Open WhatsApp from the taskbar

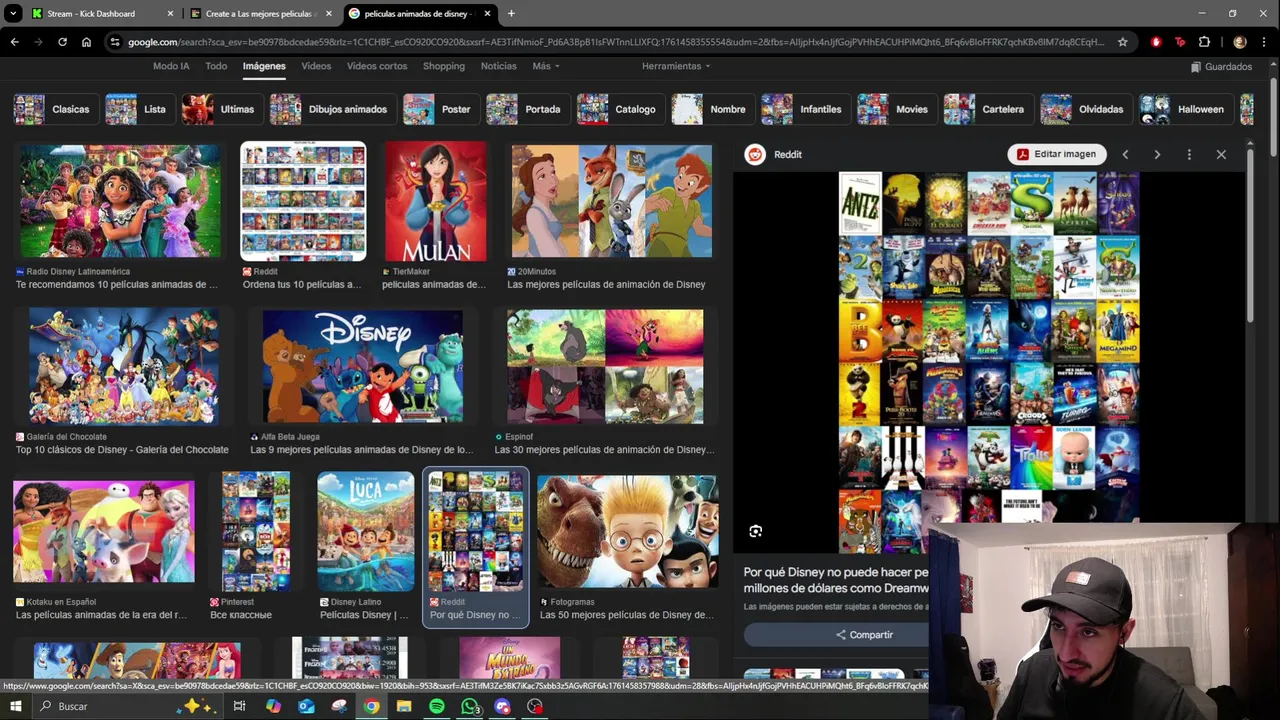[x=470, y=706]
